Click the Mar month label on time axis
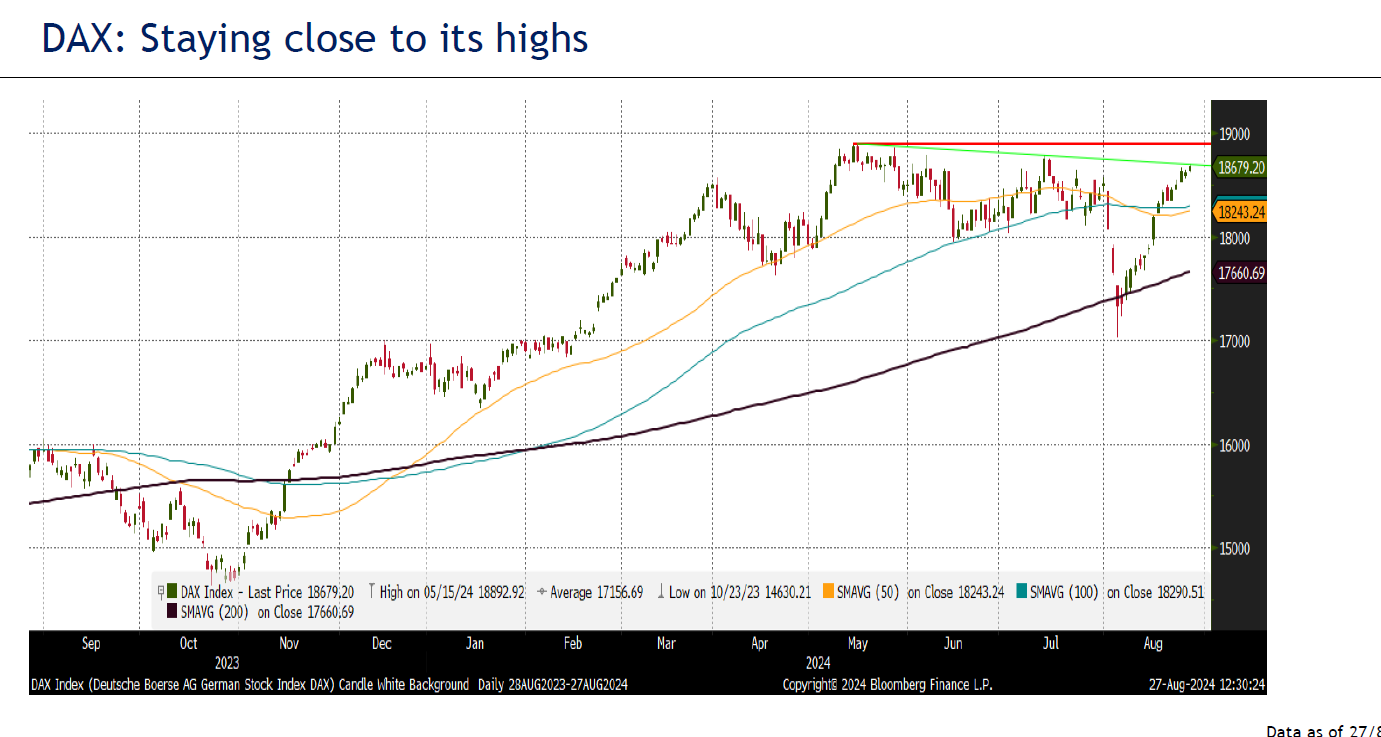 pos(666,644)
